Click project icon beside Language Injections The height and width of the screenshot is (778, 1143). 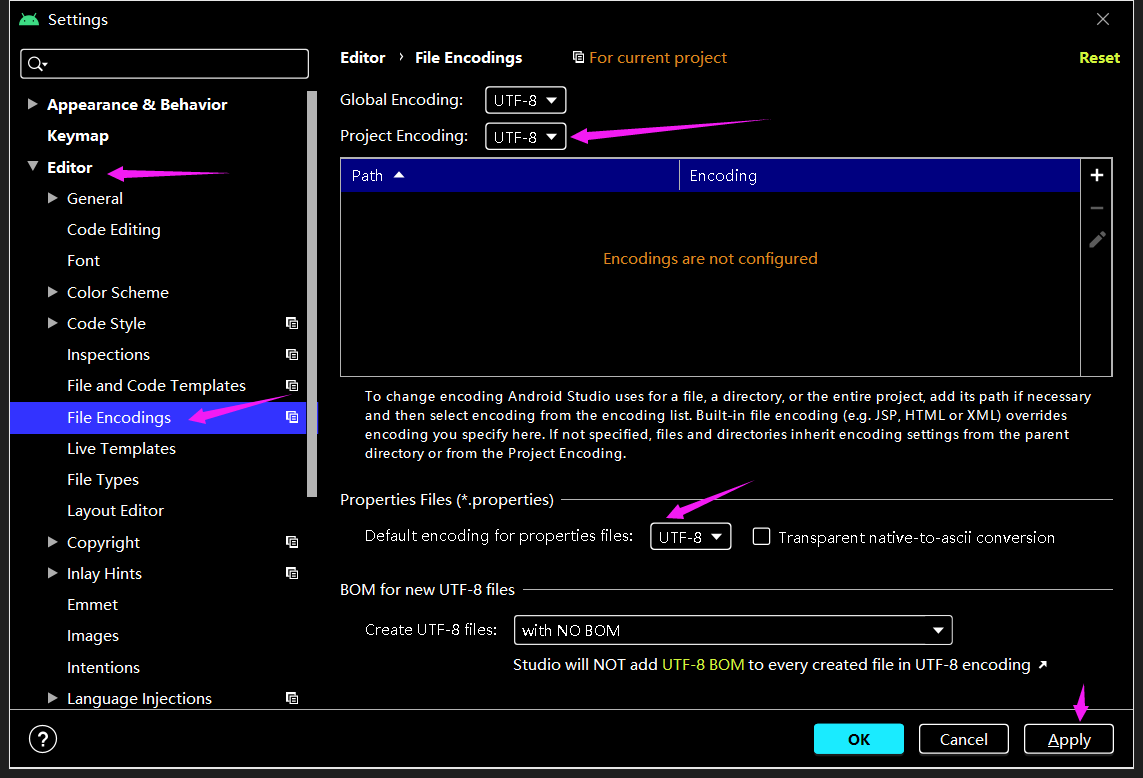click(x=292, y=699)
